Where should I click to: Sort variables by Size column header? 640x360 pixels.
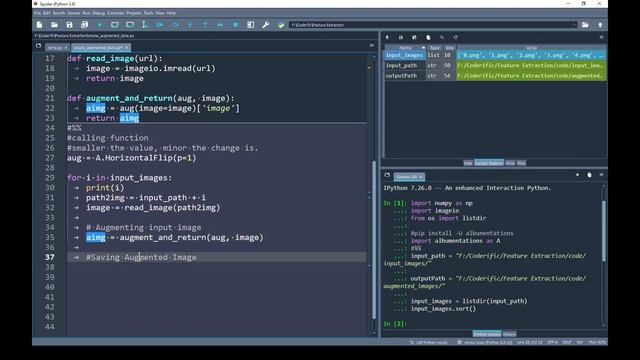449,48
